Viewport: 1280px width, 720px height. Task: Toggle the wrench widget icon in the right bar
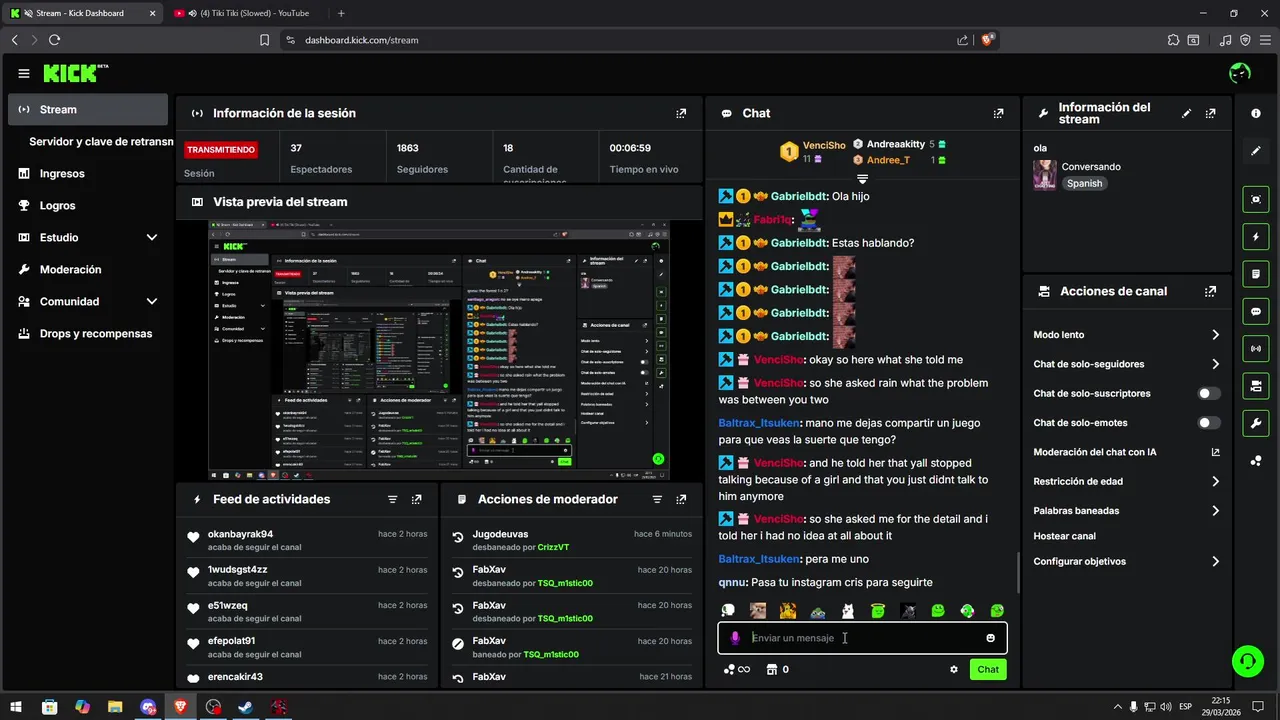pos(1256,423)
